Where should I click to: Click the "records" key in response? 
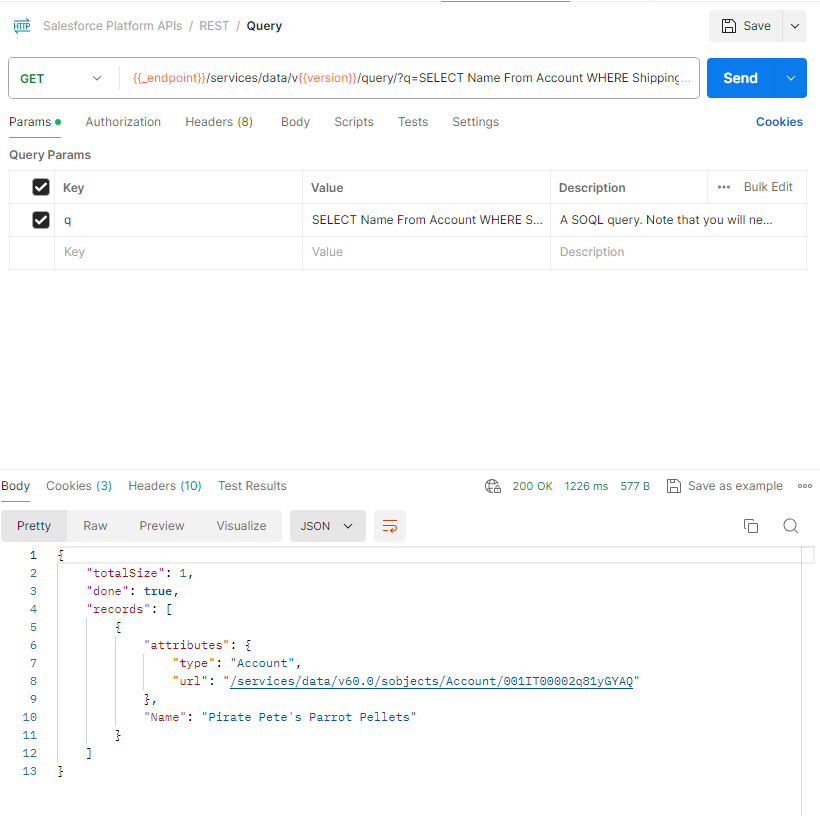118,609
